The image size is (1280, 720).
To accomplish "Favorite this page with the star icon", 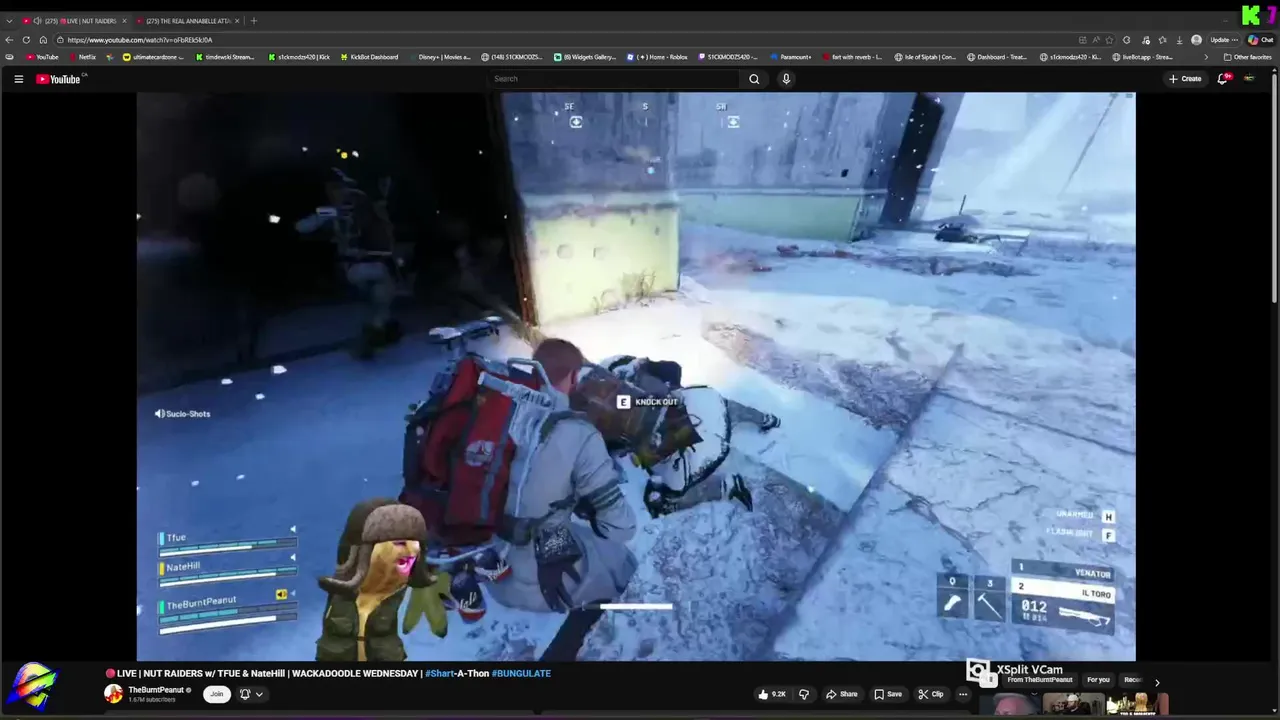I will pos(1111,40).
